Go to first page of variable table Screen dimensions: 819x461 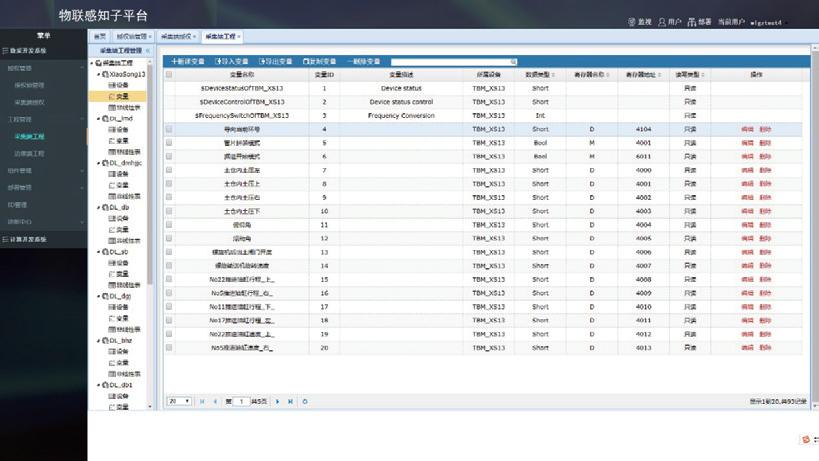[x=202, y=401]
